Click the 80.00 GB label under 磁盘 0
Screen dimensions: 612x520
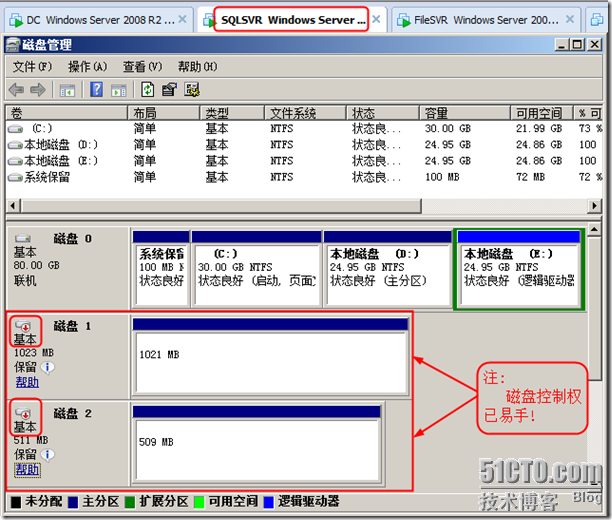[37, 265]
